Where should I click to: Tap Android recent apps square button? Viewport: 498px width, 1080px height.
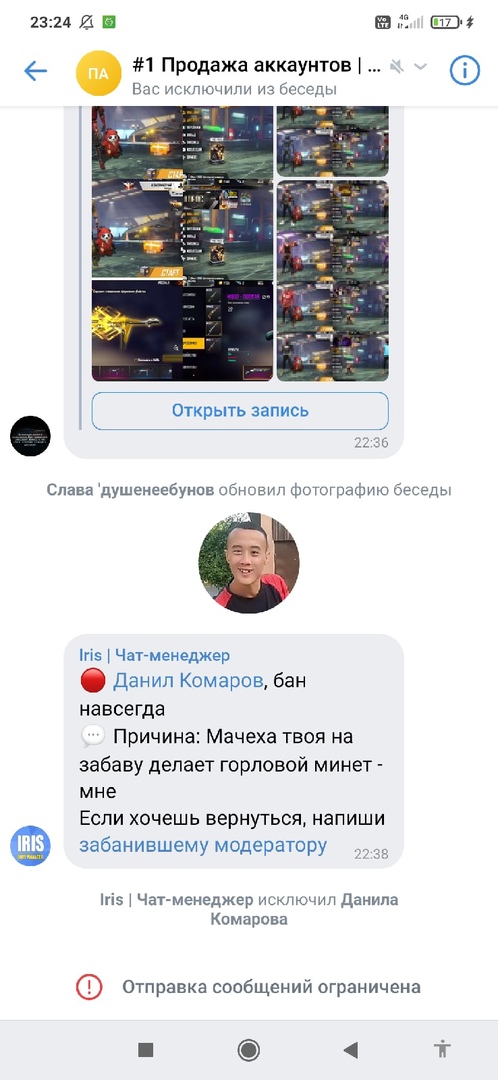click(x=145, y=1049)
